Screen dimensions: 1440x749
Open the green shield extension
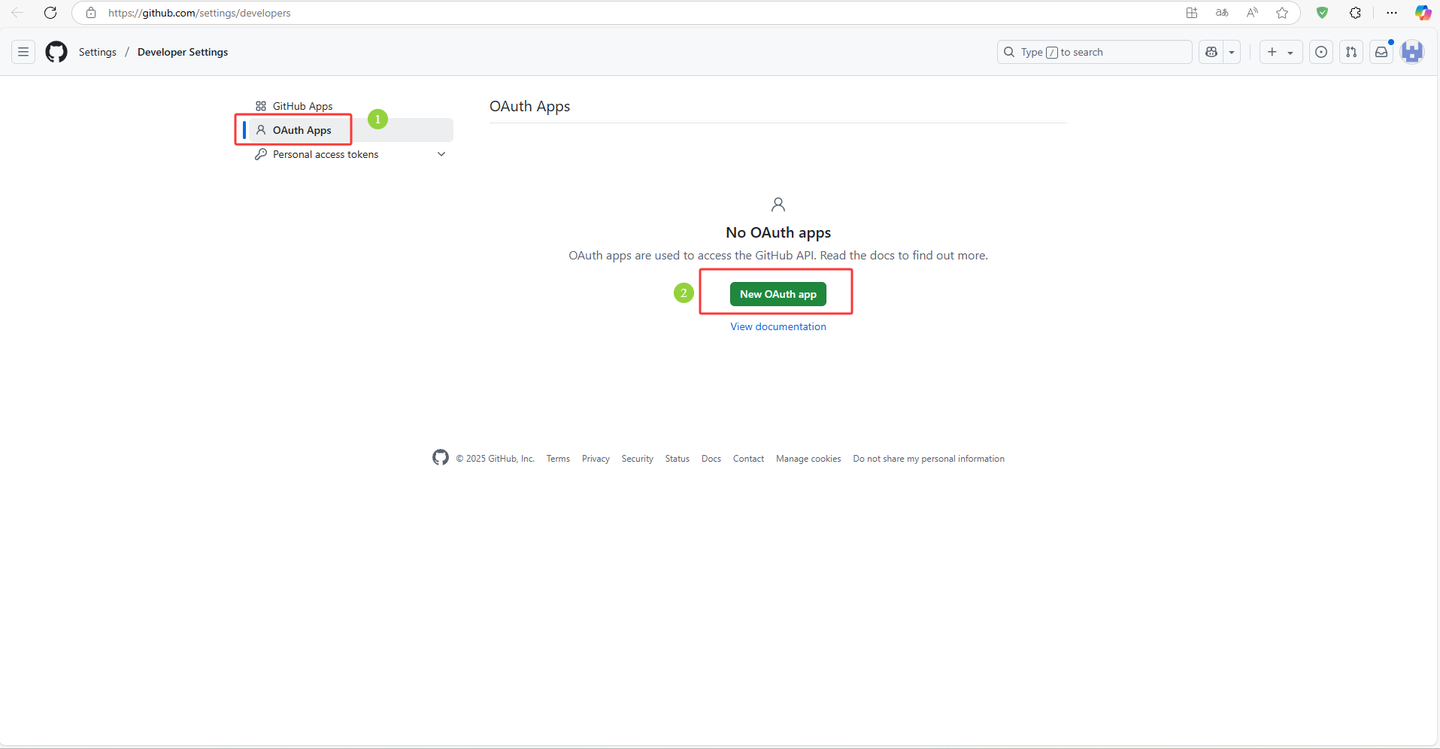[x=1322, y=13]
